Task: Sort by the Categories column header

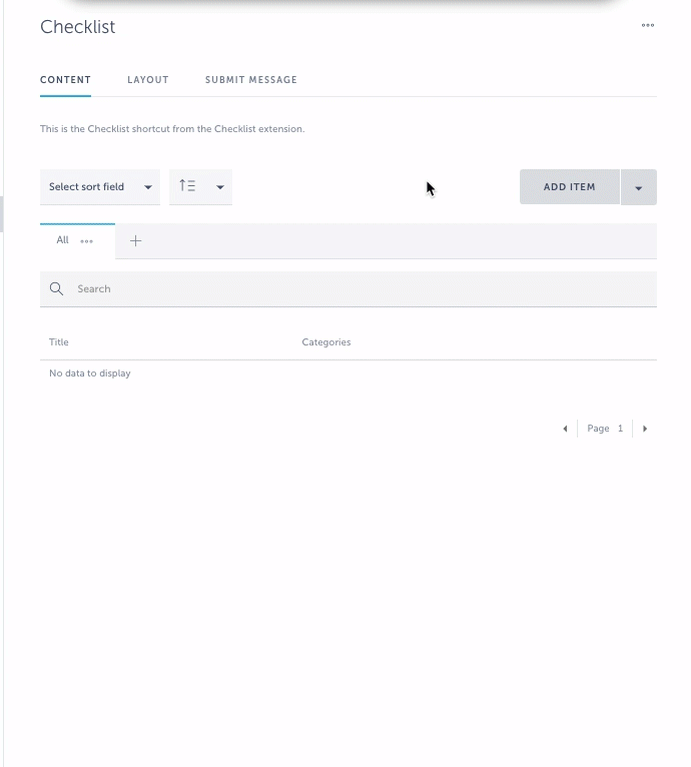Action: pos(326,342)
